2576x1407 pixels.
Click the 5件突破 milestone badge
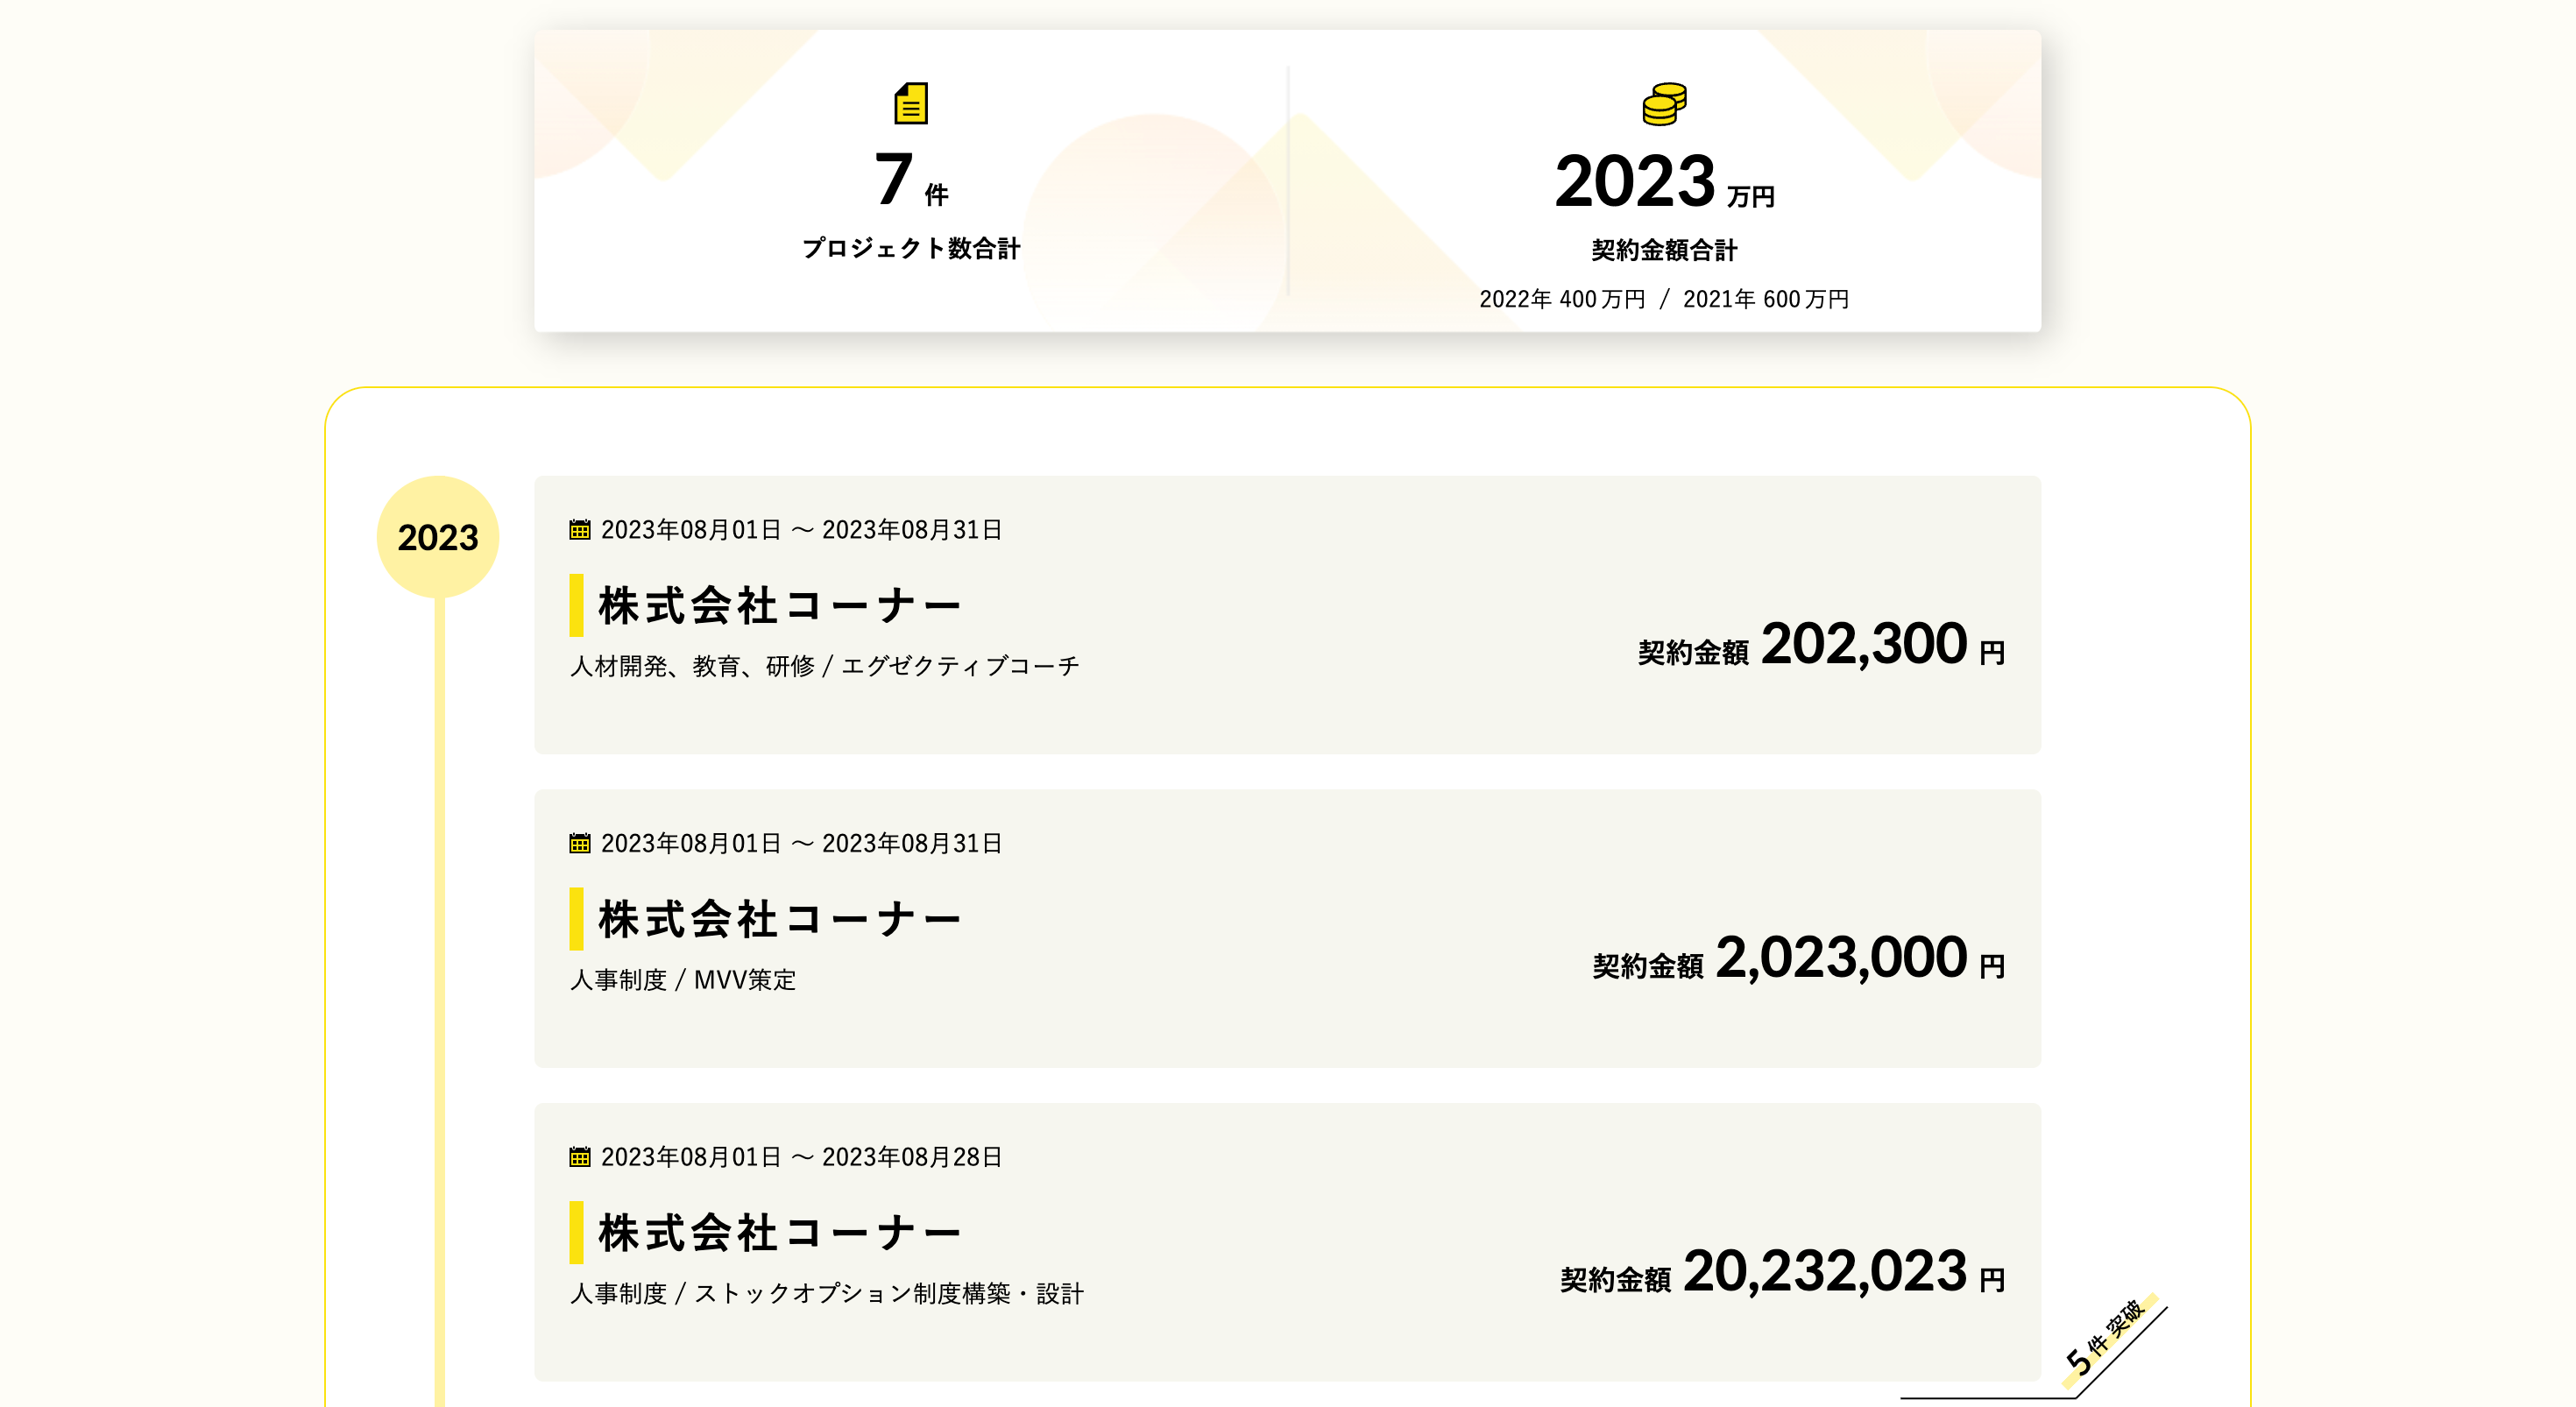[2106, 1337]
